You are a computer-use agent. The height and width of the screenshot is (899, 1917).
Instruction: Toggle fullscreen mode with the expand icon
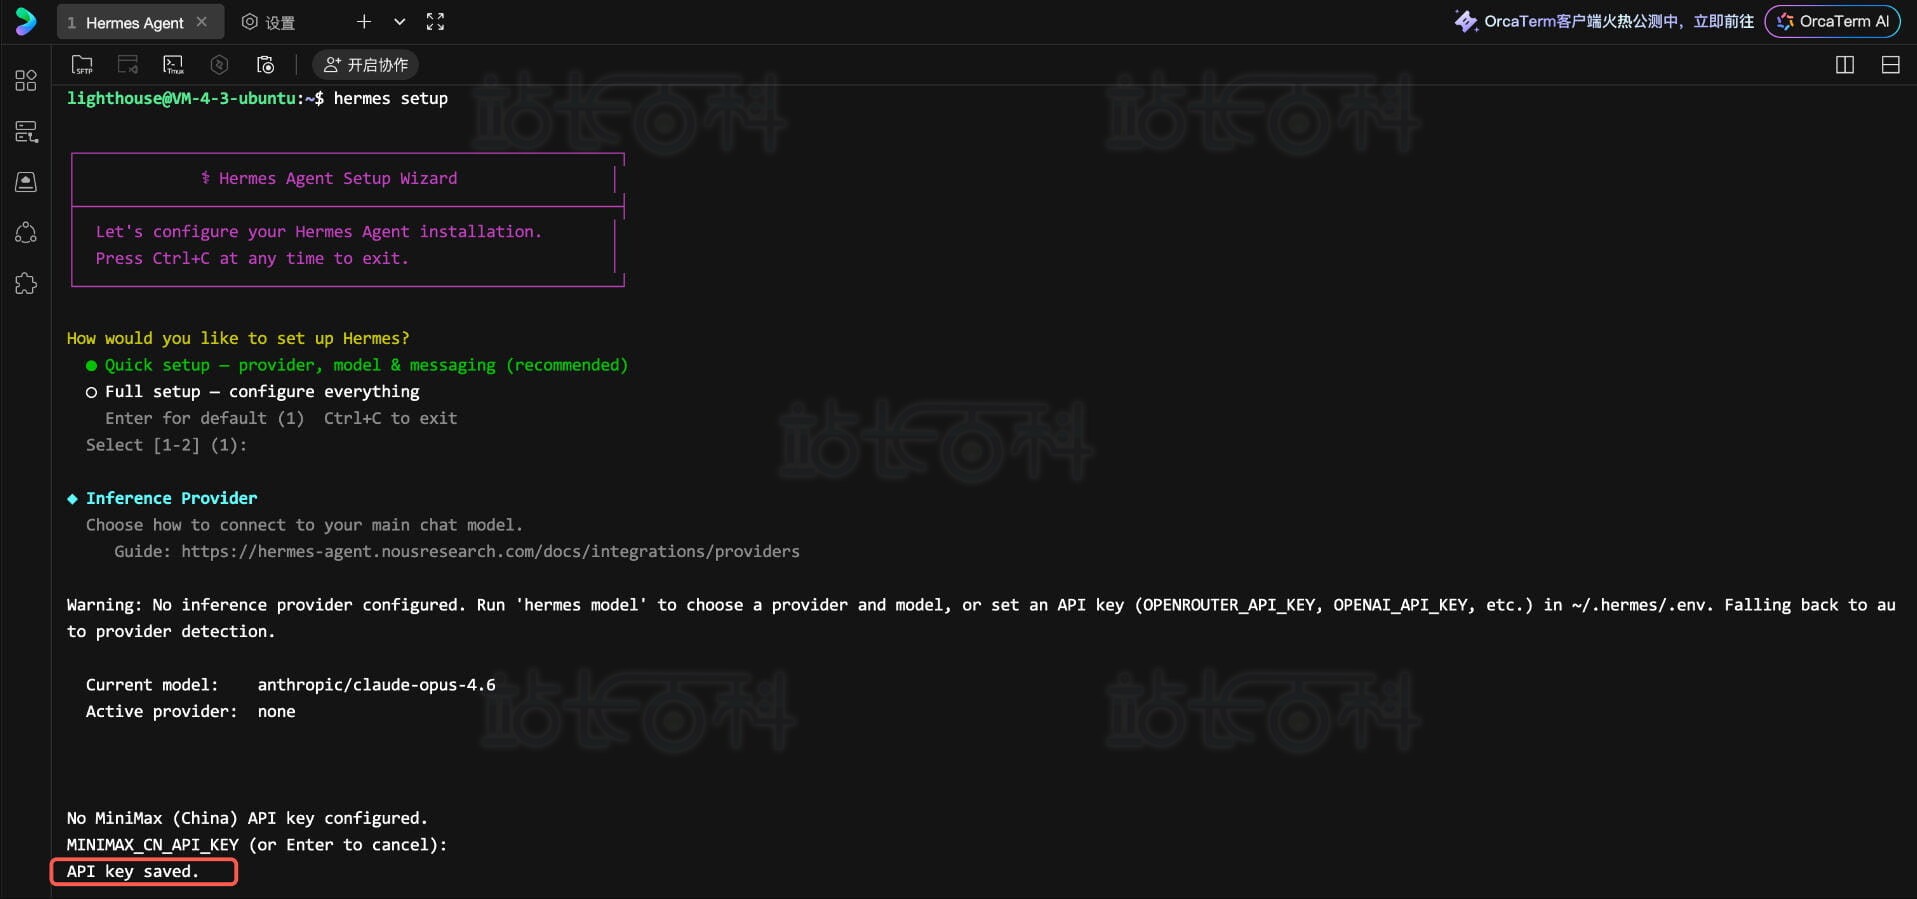(x=435, y=22)
